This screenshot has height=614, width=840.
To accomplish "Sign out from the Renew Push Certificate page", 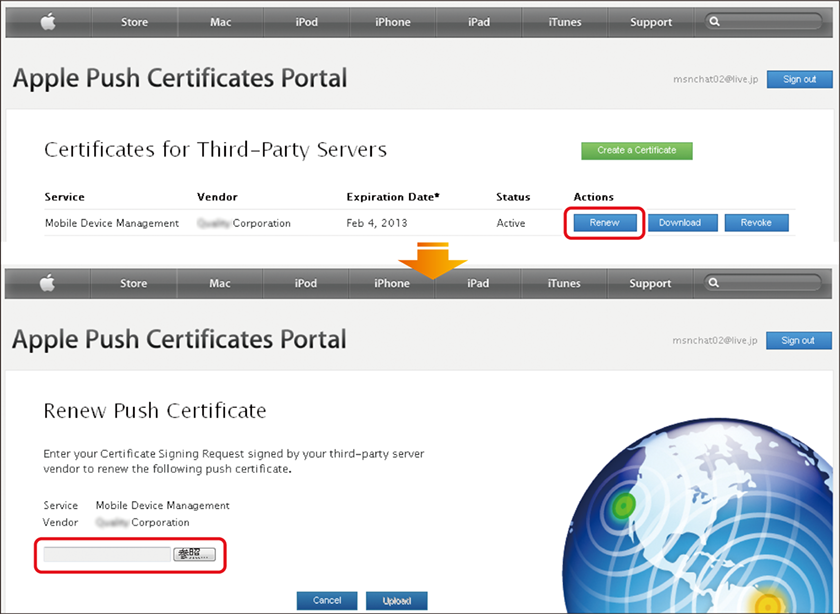I will 798,340.
